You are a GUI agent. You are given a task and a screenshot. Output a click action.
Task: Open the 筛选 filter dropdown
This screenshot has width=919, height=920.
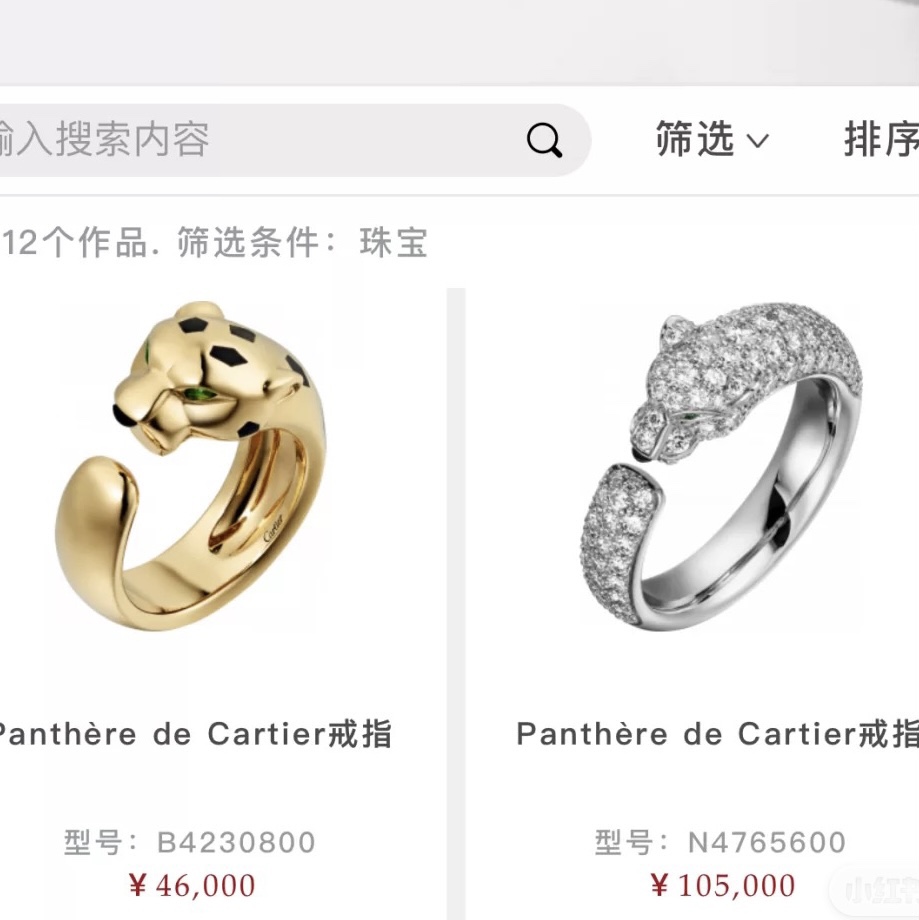pyautogui.click(x=712, y=139)
